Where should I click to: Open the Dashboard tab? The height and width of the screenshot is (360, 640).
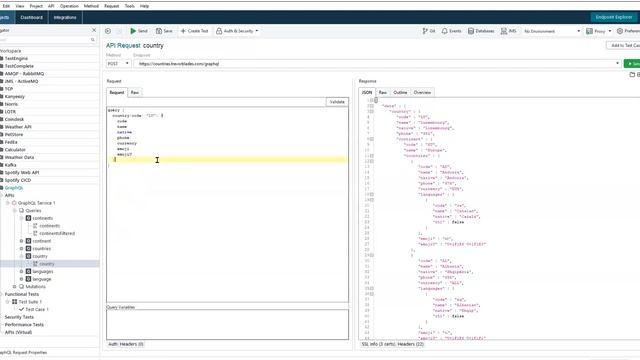coord(31,17)
